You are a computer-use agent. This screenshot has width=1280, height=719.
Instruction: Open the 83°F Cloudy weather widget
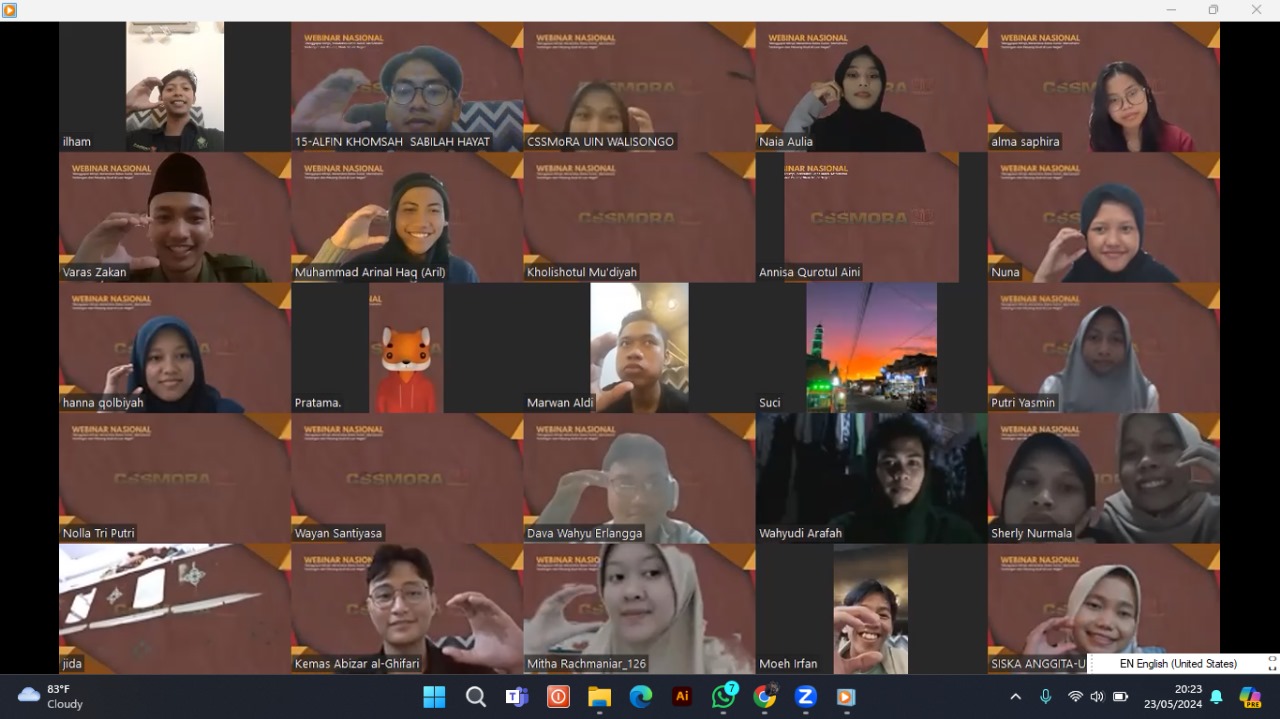coord(52,697)
